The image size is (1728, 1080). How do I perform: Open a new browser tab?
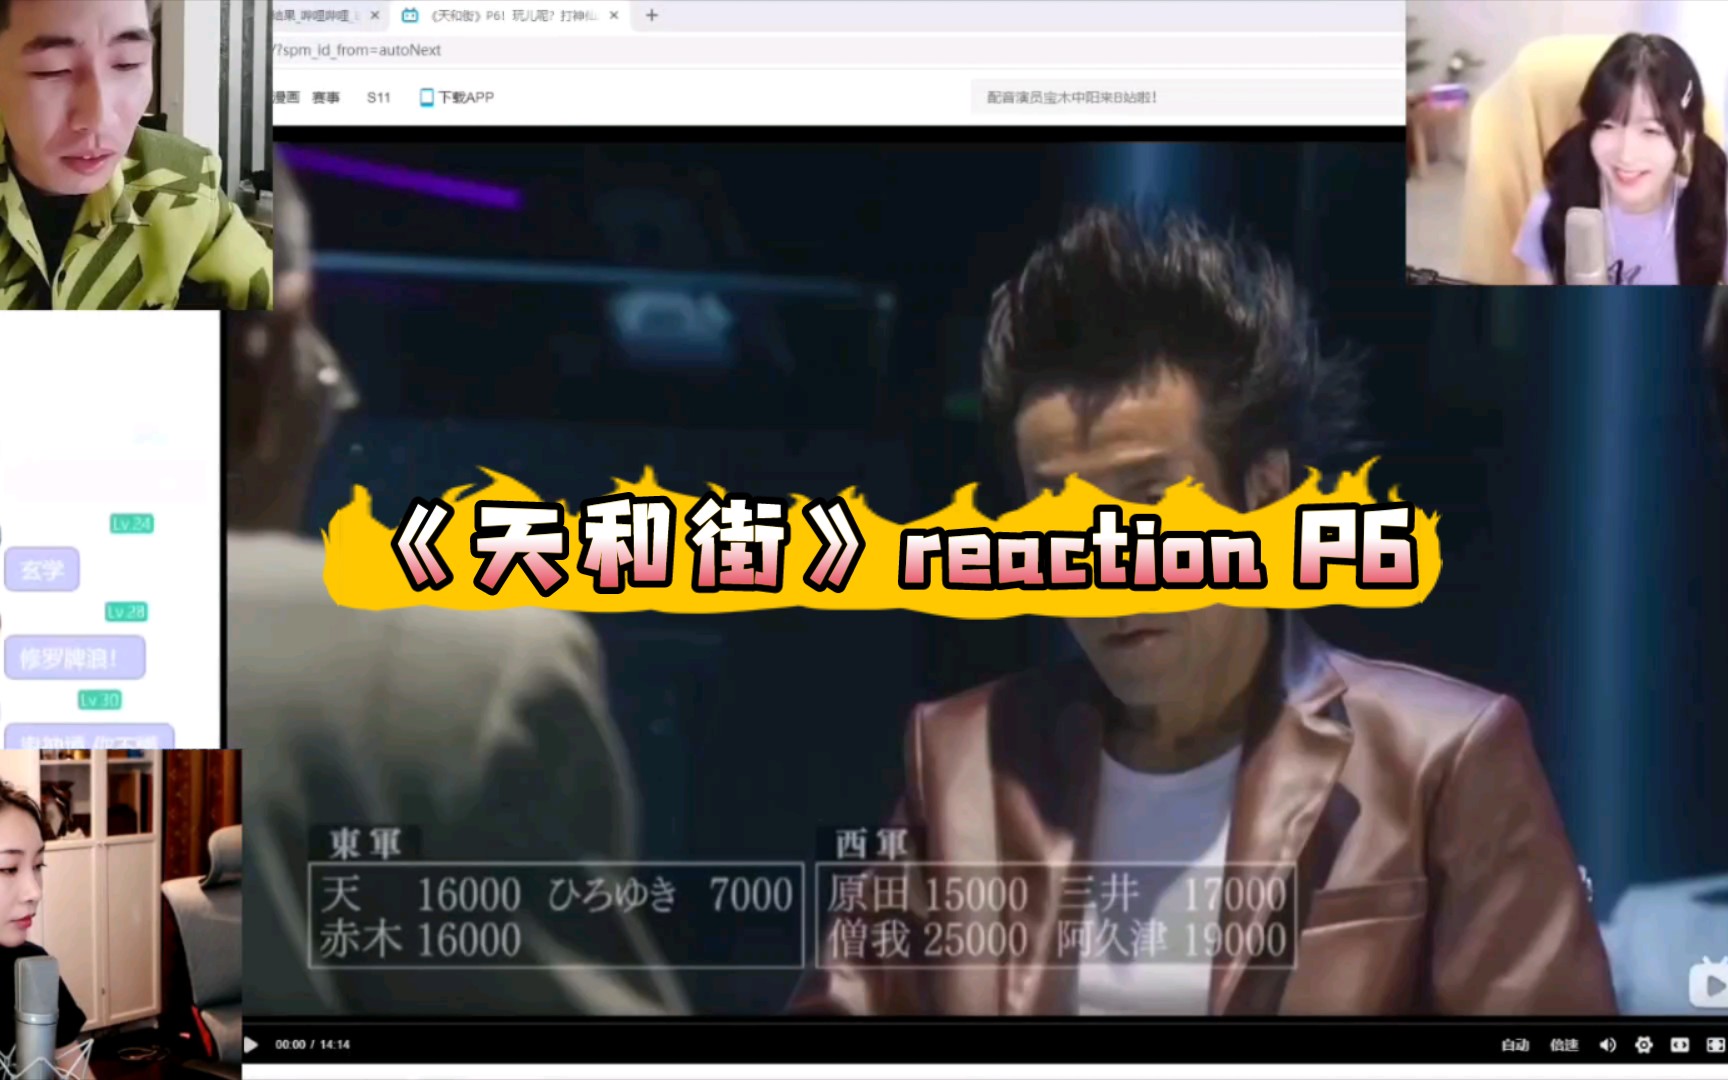coord(652,15)
